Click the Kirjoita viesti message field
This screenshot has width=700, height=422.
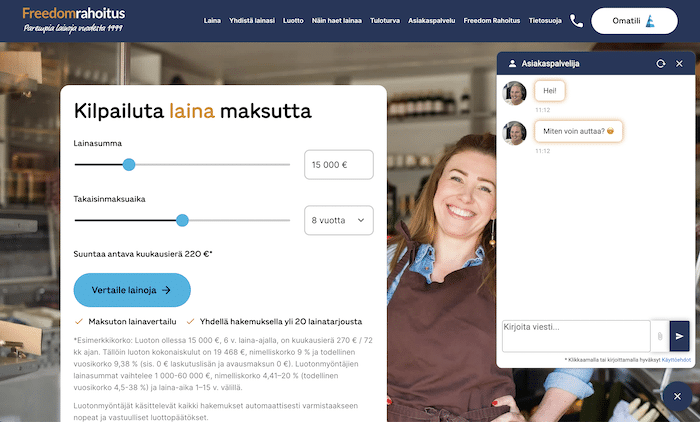click(x=576, y=336)
